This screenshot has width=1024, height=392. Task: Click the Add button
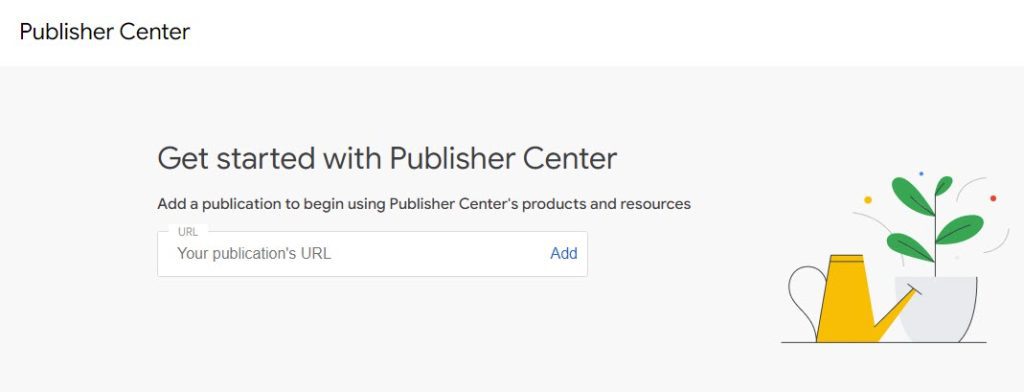[564, 253]
